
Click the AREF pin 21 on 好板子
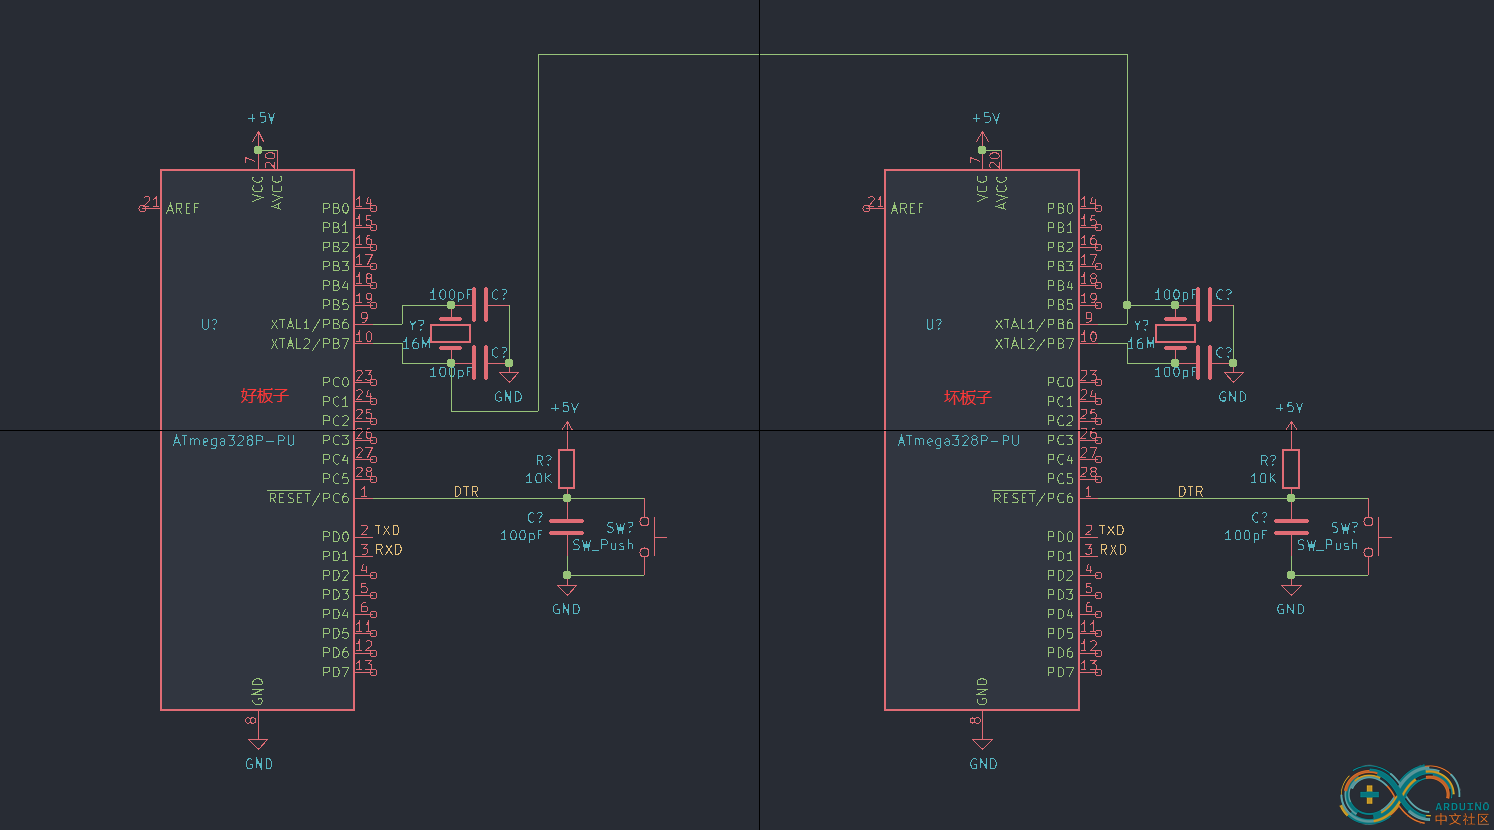click(x=150, y=207)
